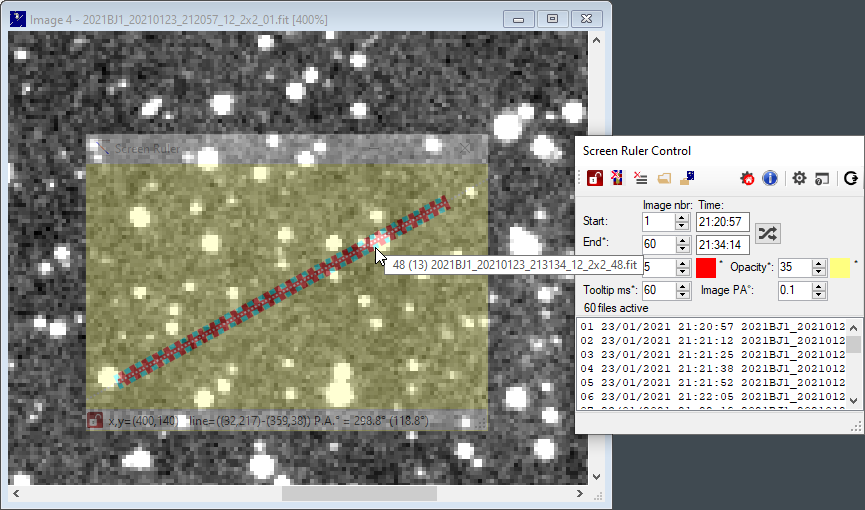Click the red padlock icon in Ruler Control toolbar
The width and height of the screenshot is (865, 510).
594,178
